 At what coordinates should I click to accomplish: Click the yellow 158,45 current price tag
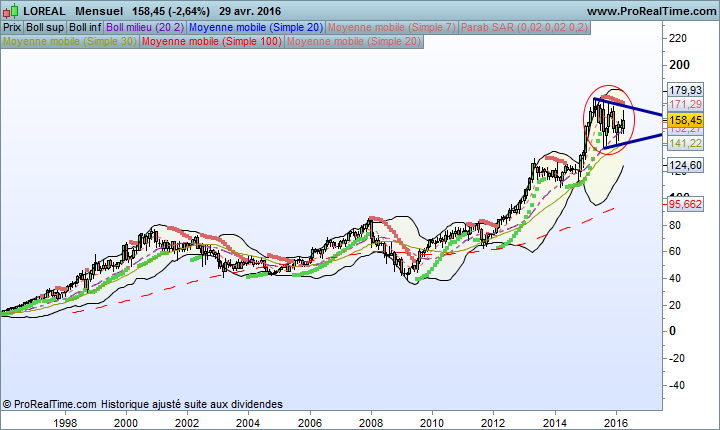685,120
